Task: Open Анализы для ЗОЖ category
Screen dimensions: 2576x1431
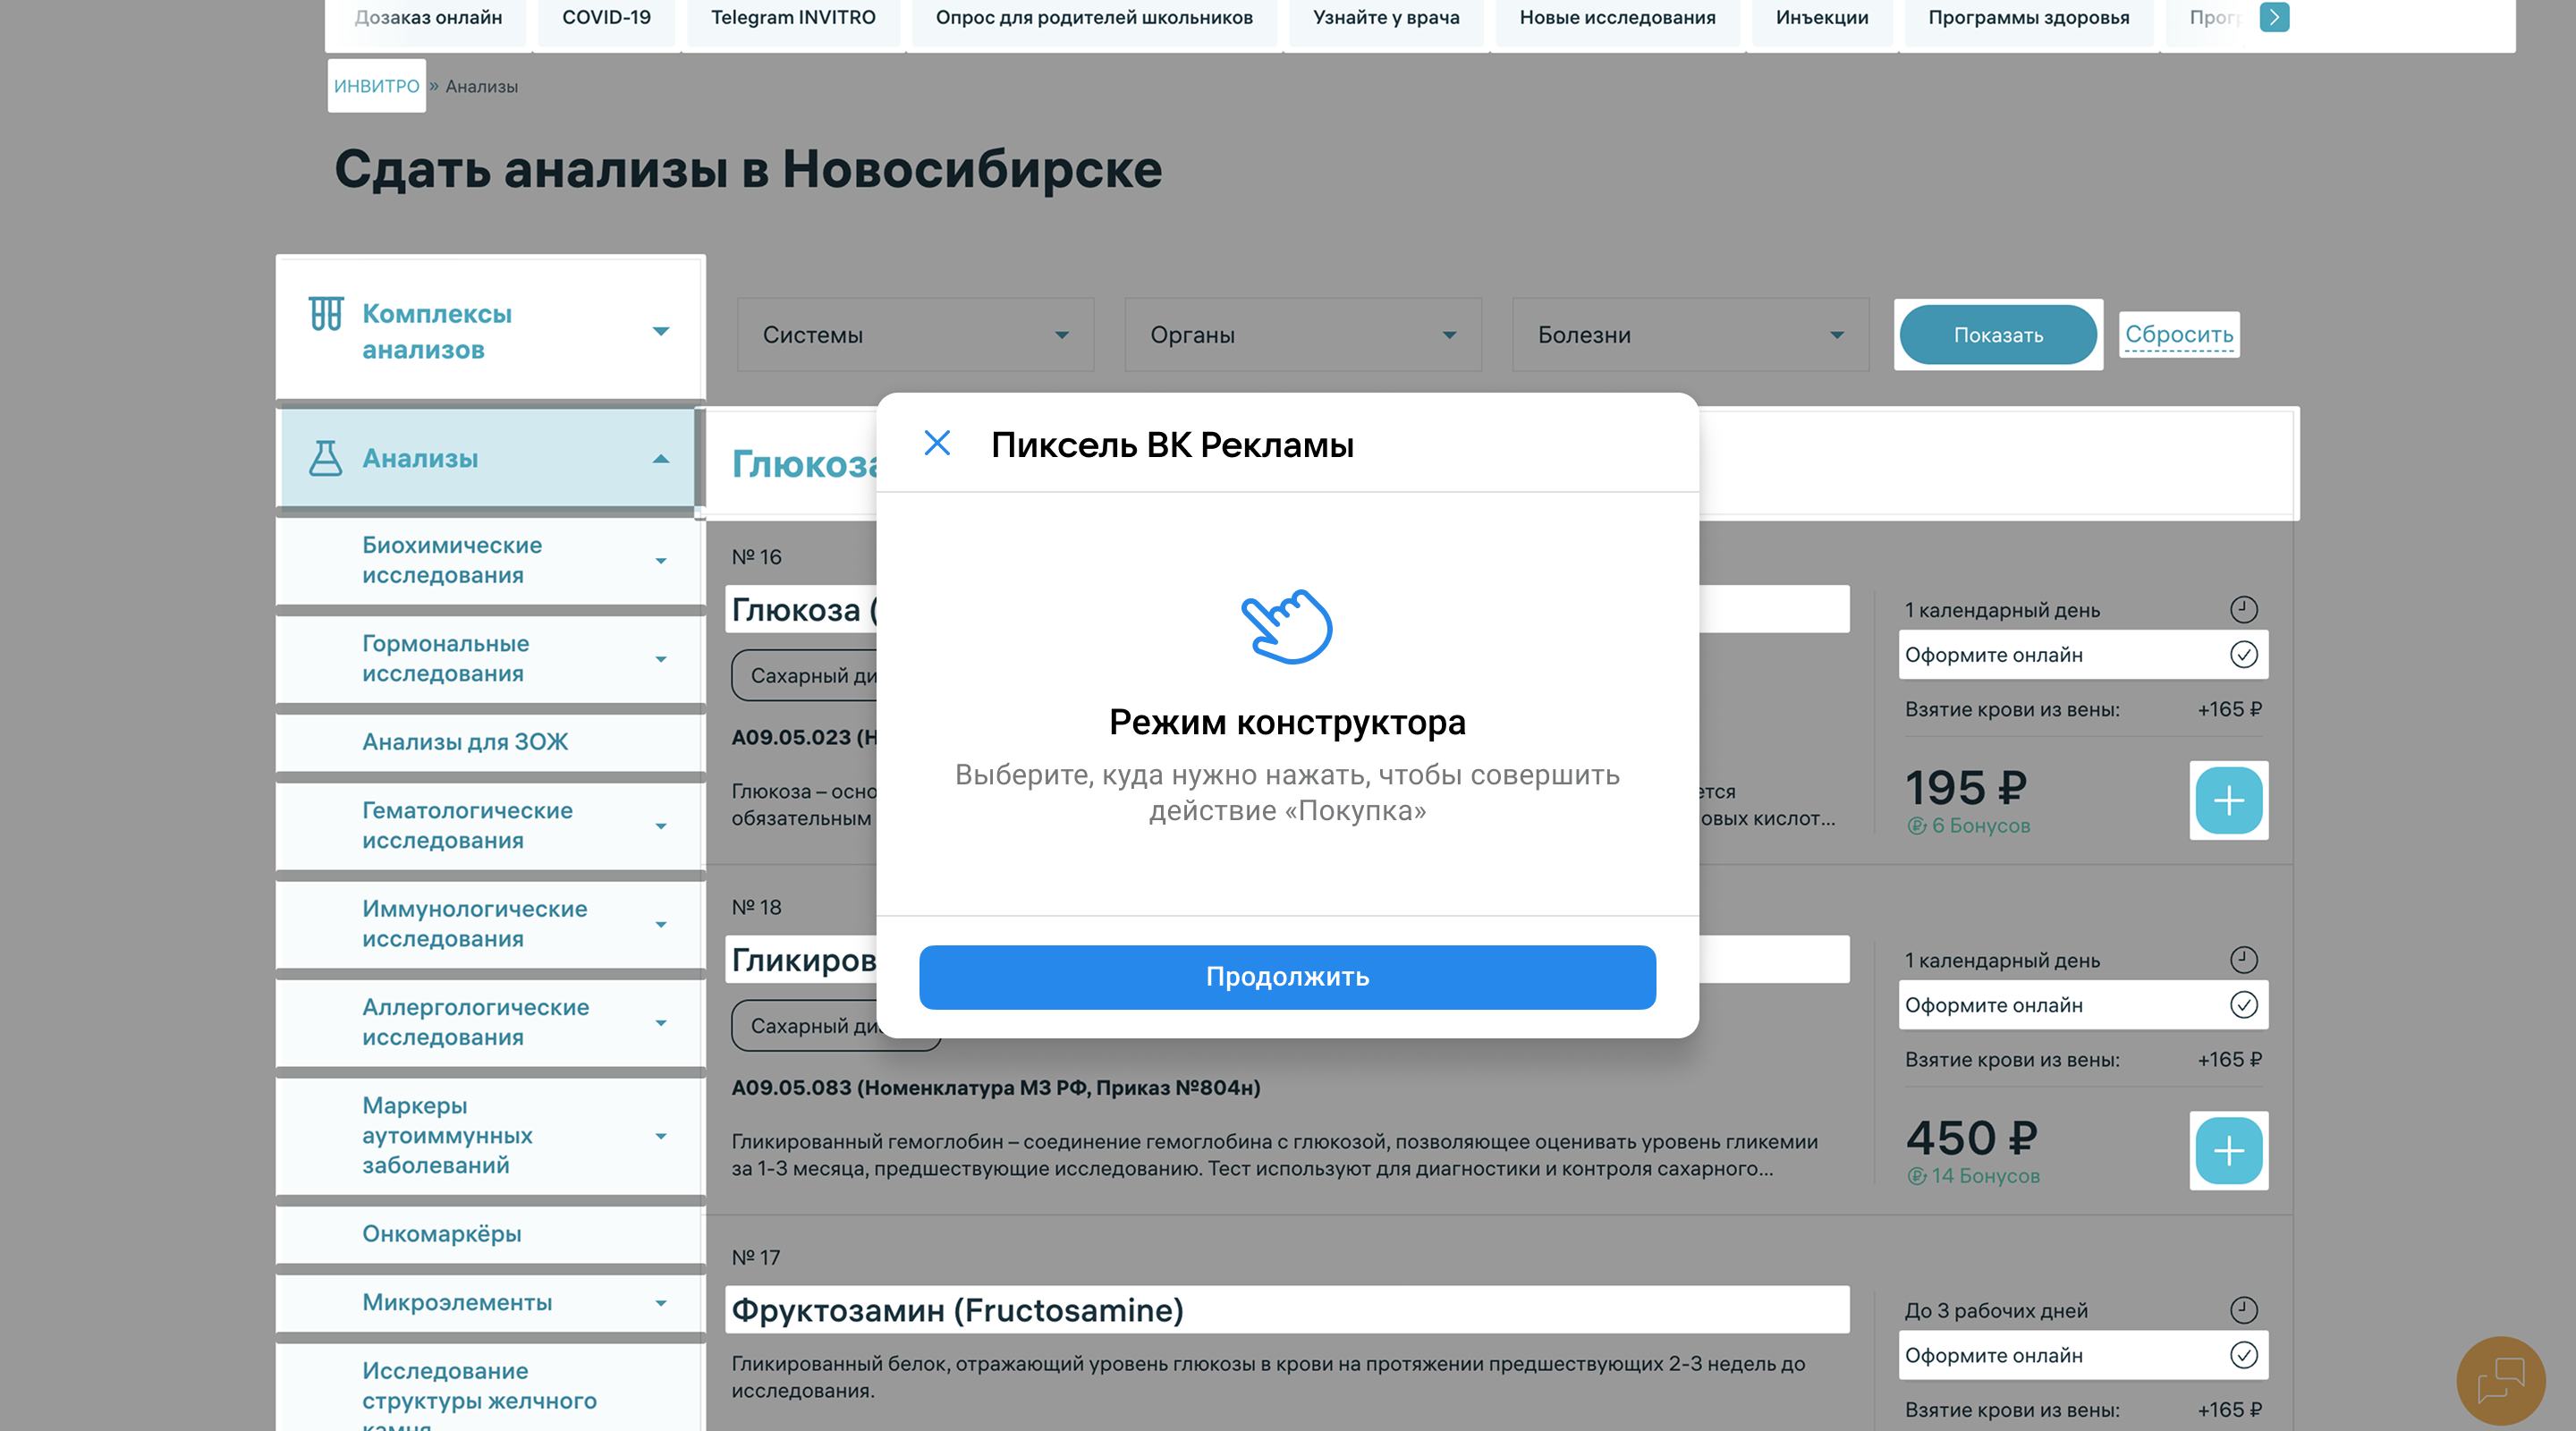Action: pyautogui.click(x=465, y=742)
